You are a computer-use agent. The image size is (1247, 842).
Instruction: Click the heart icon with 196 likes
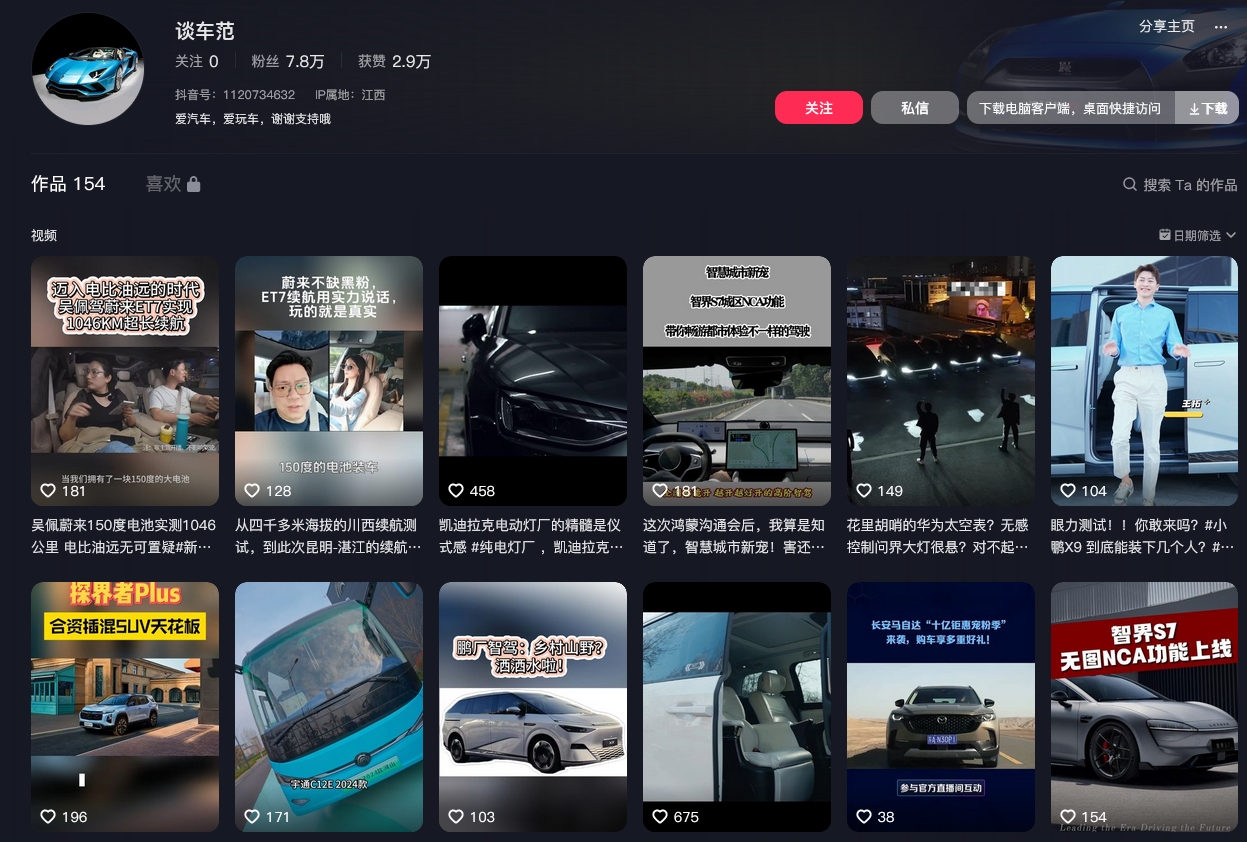tap(48, 817)
